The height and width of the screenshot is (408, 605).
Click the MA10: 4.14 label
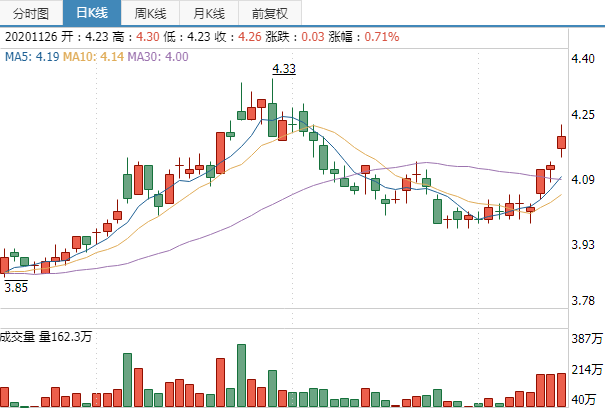(93, 57)
